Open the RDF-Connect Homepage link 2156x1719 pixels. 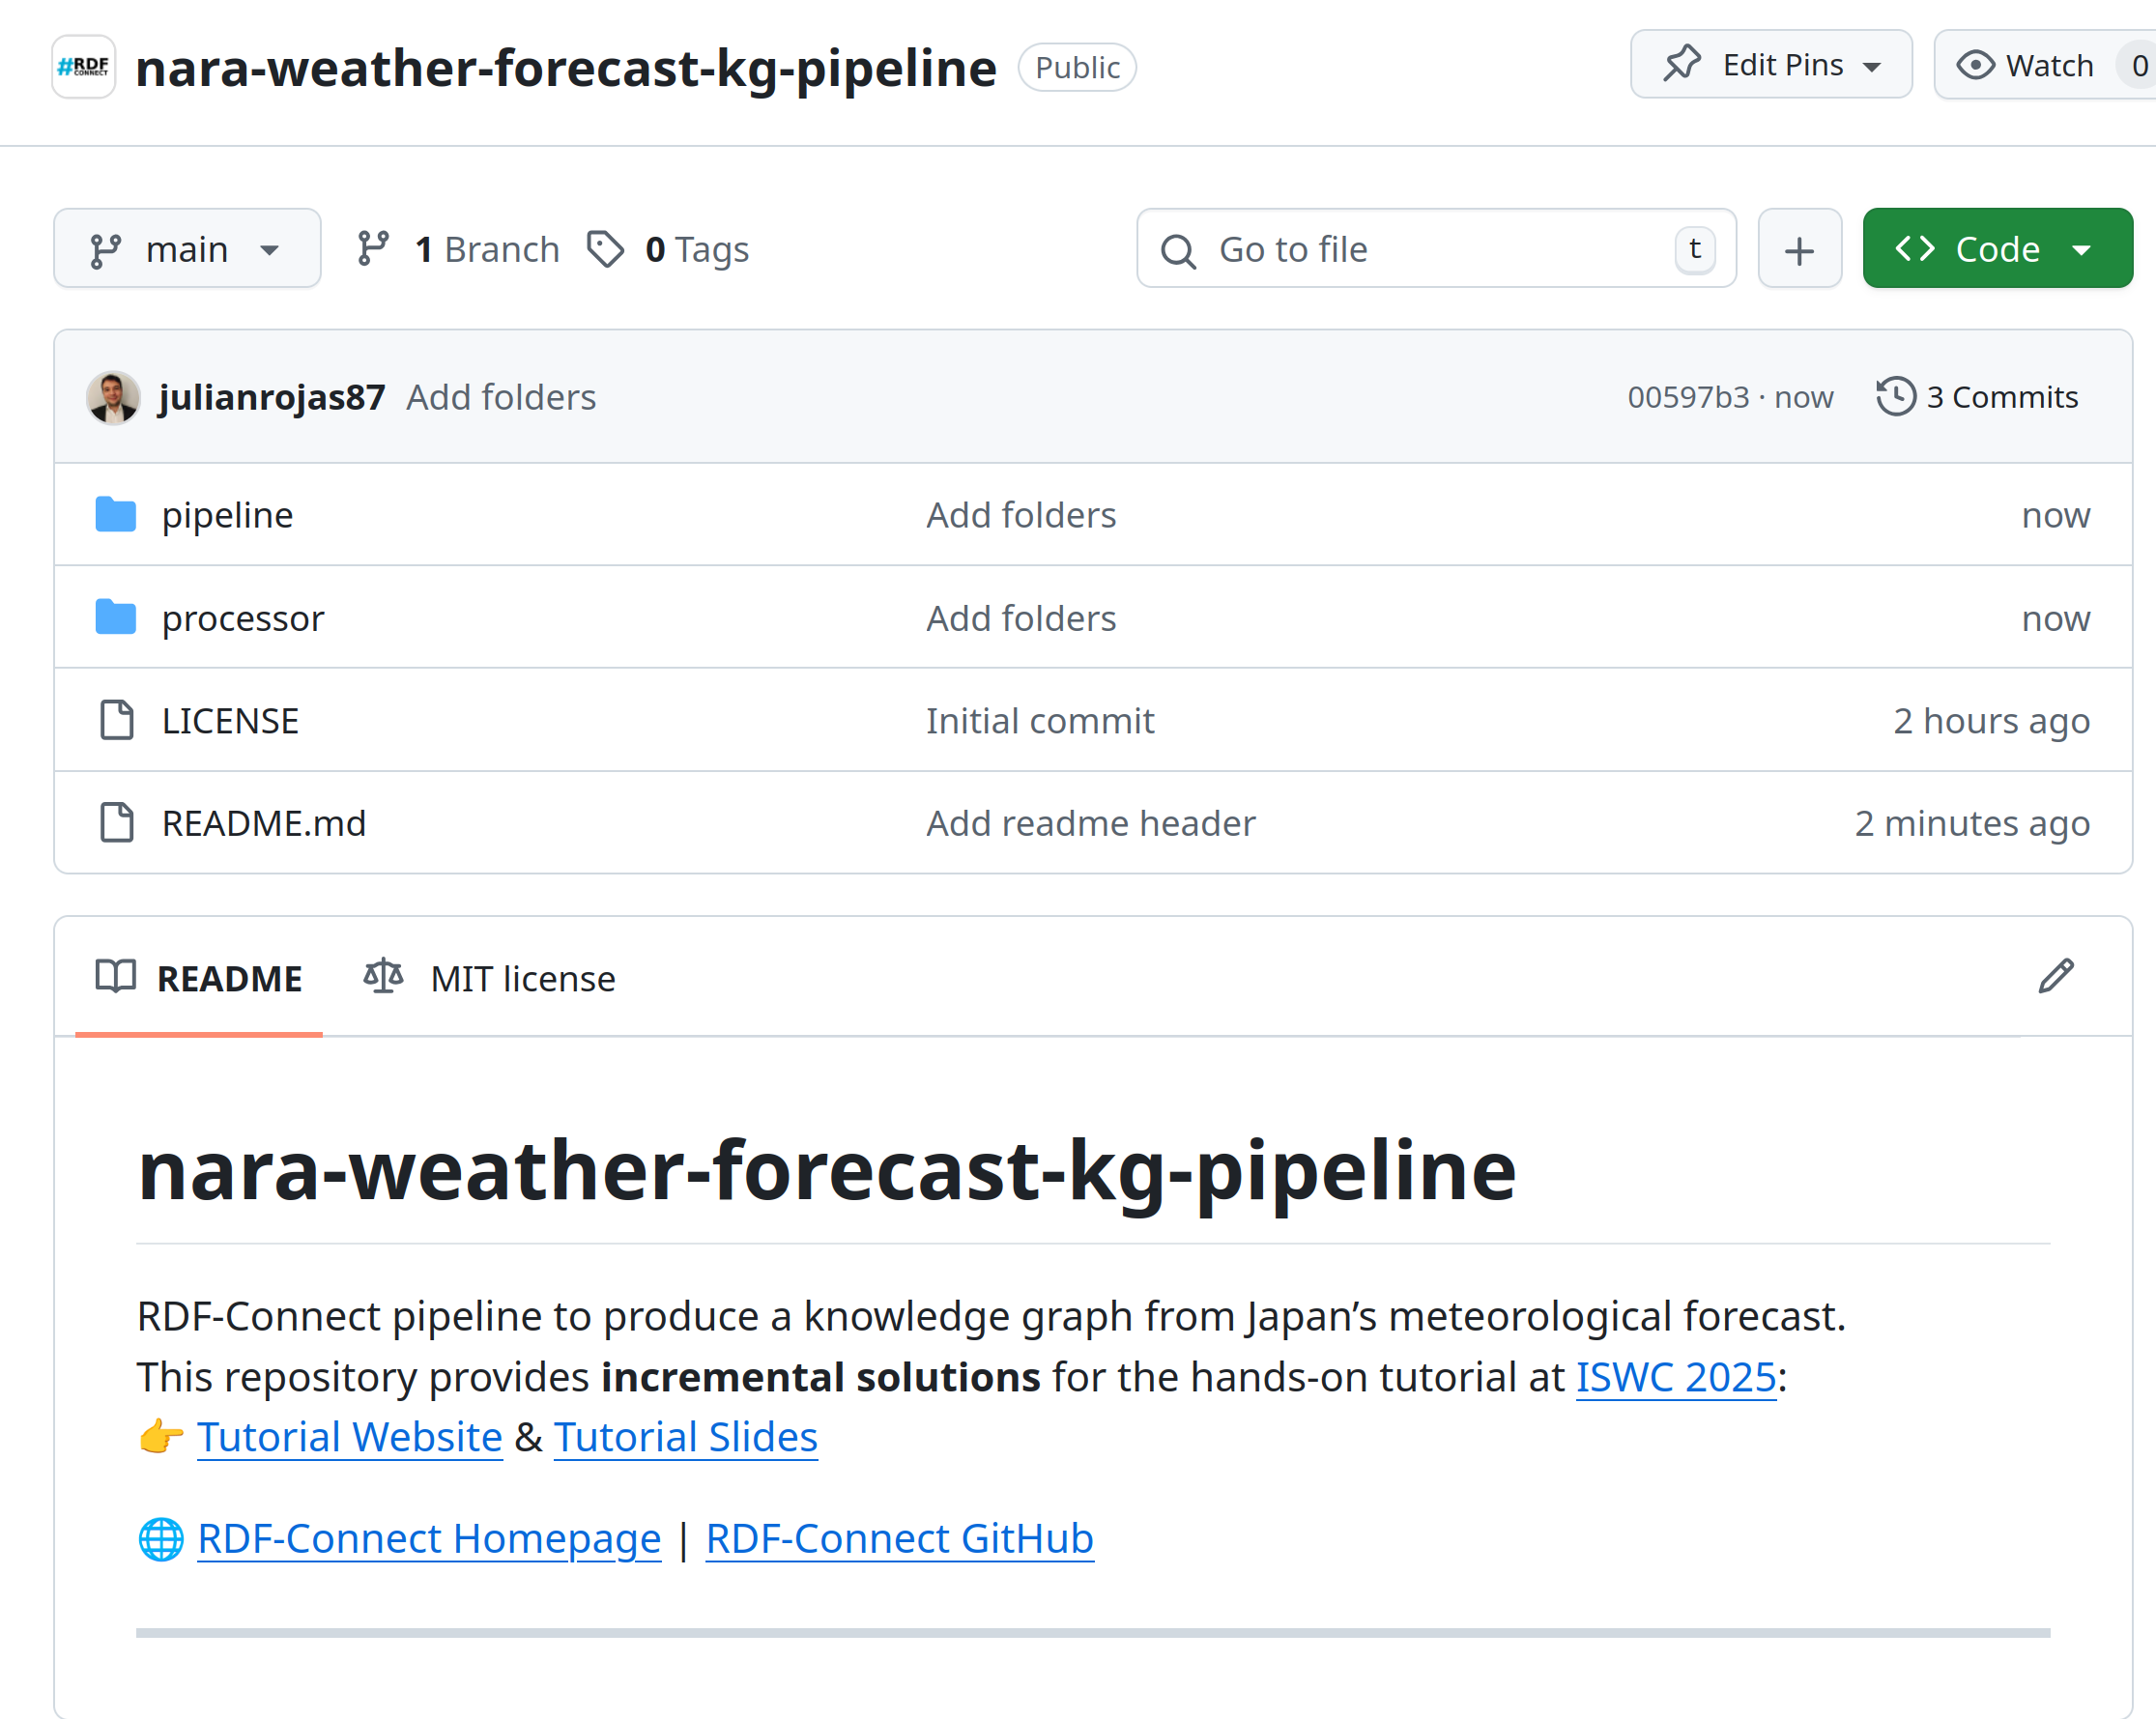428,1538
